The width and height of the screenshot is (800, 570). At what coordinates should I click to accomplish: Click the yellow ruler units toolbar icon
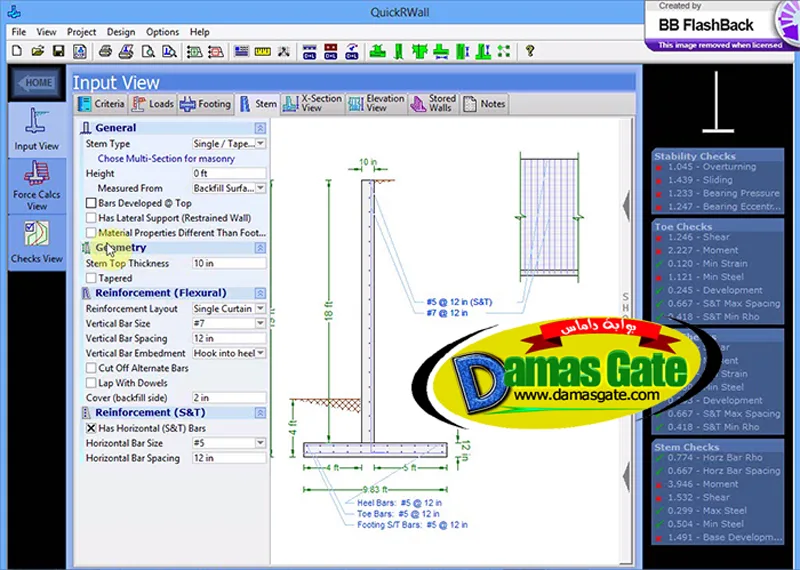263,51
